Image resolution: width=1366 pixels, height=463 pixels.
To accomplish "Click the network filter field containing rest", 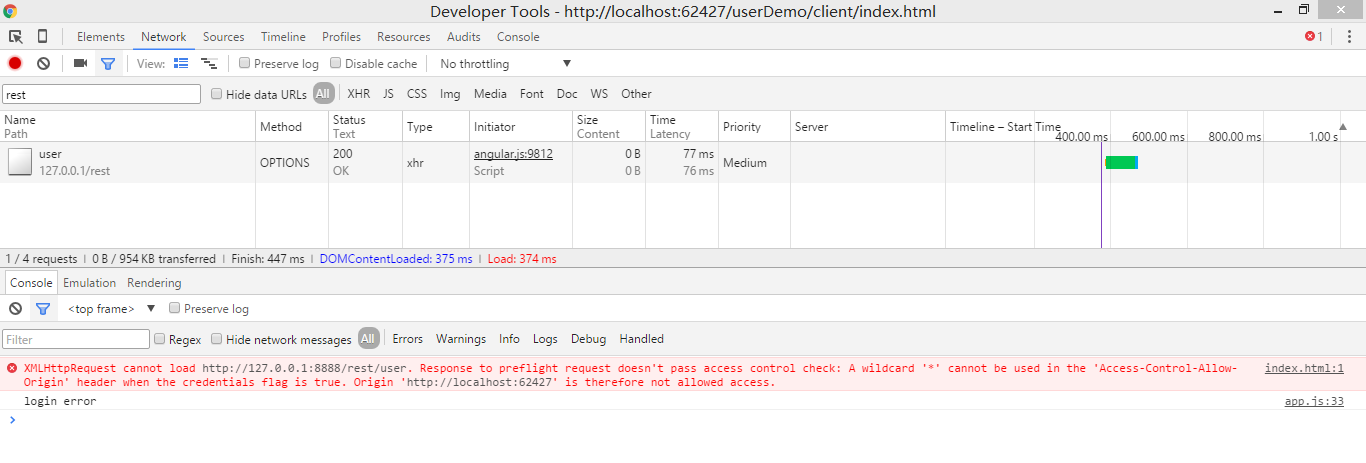I will tap(101, 94).
